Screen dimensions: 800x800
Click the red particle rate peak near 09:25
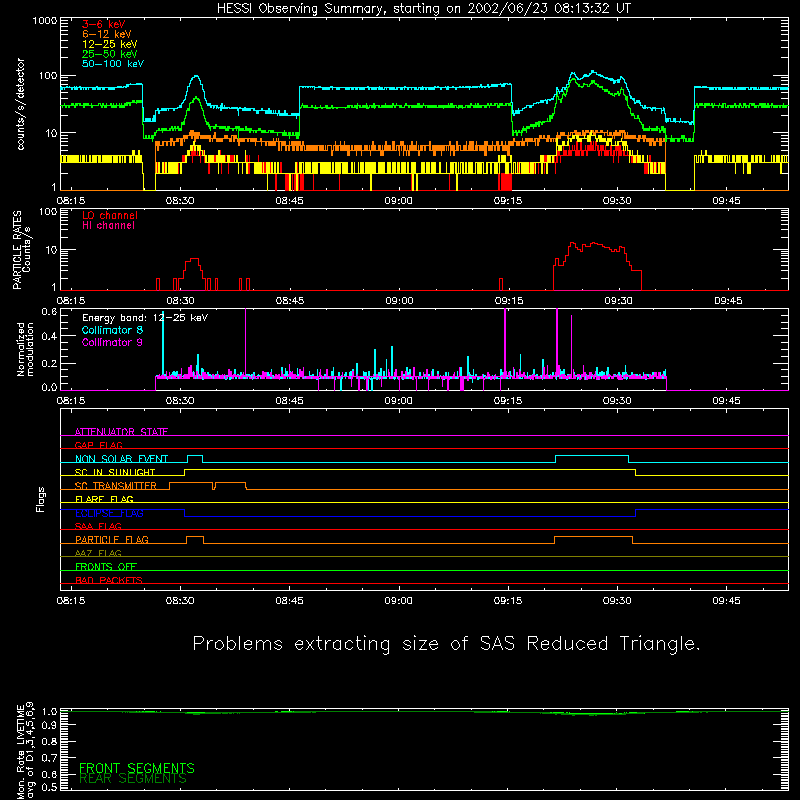[x=594, y=245]
